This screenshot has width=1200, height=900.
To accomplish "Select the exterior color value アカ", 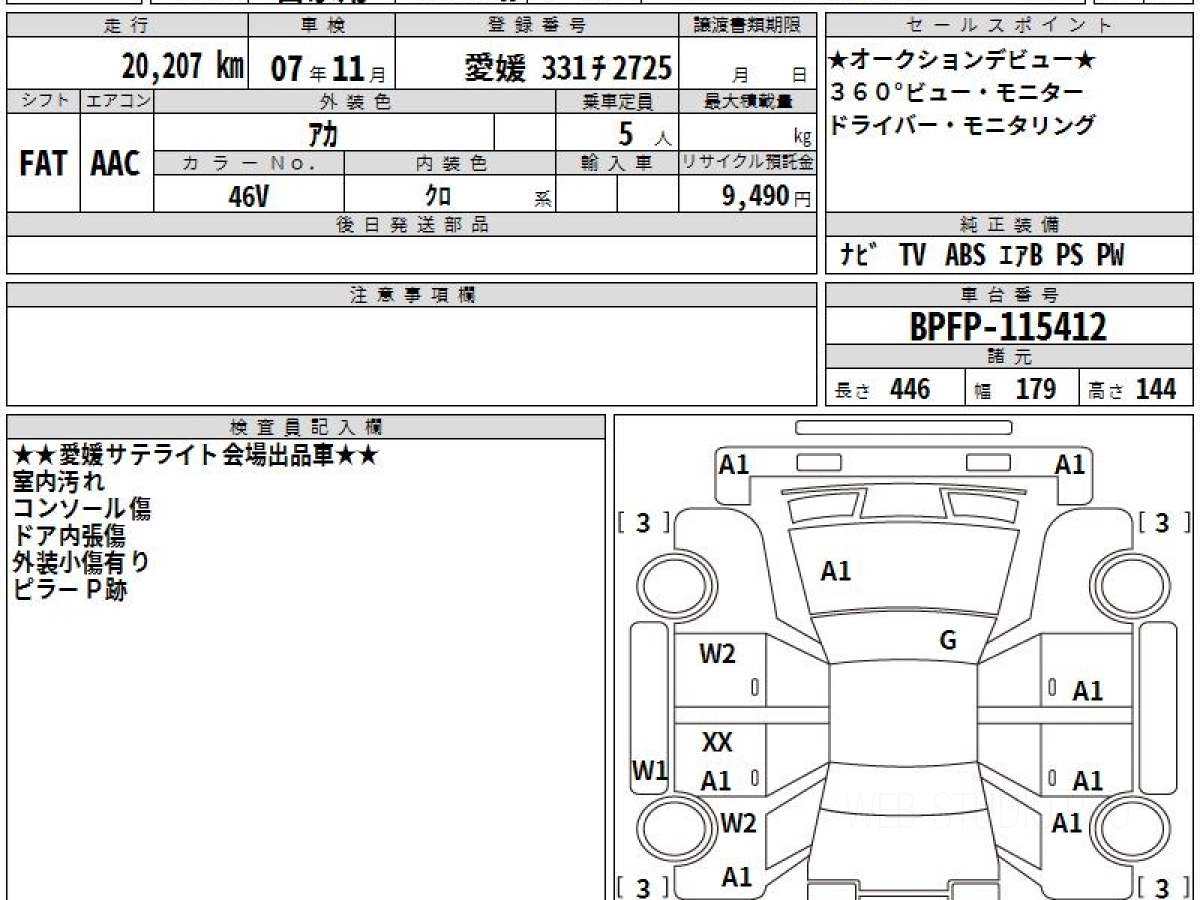I will coord(323,132).
